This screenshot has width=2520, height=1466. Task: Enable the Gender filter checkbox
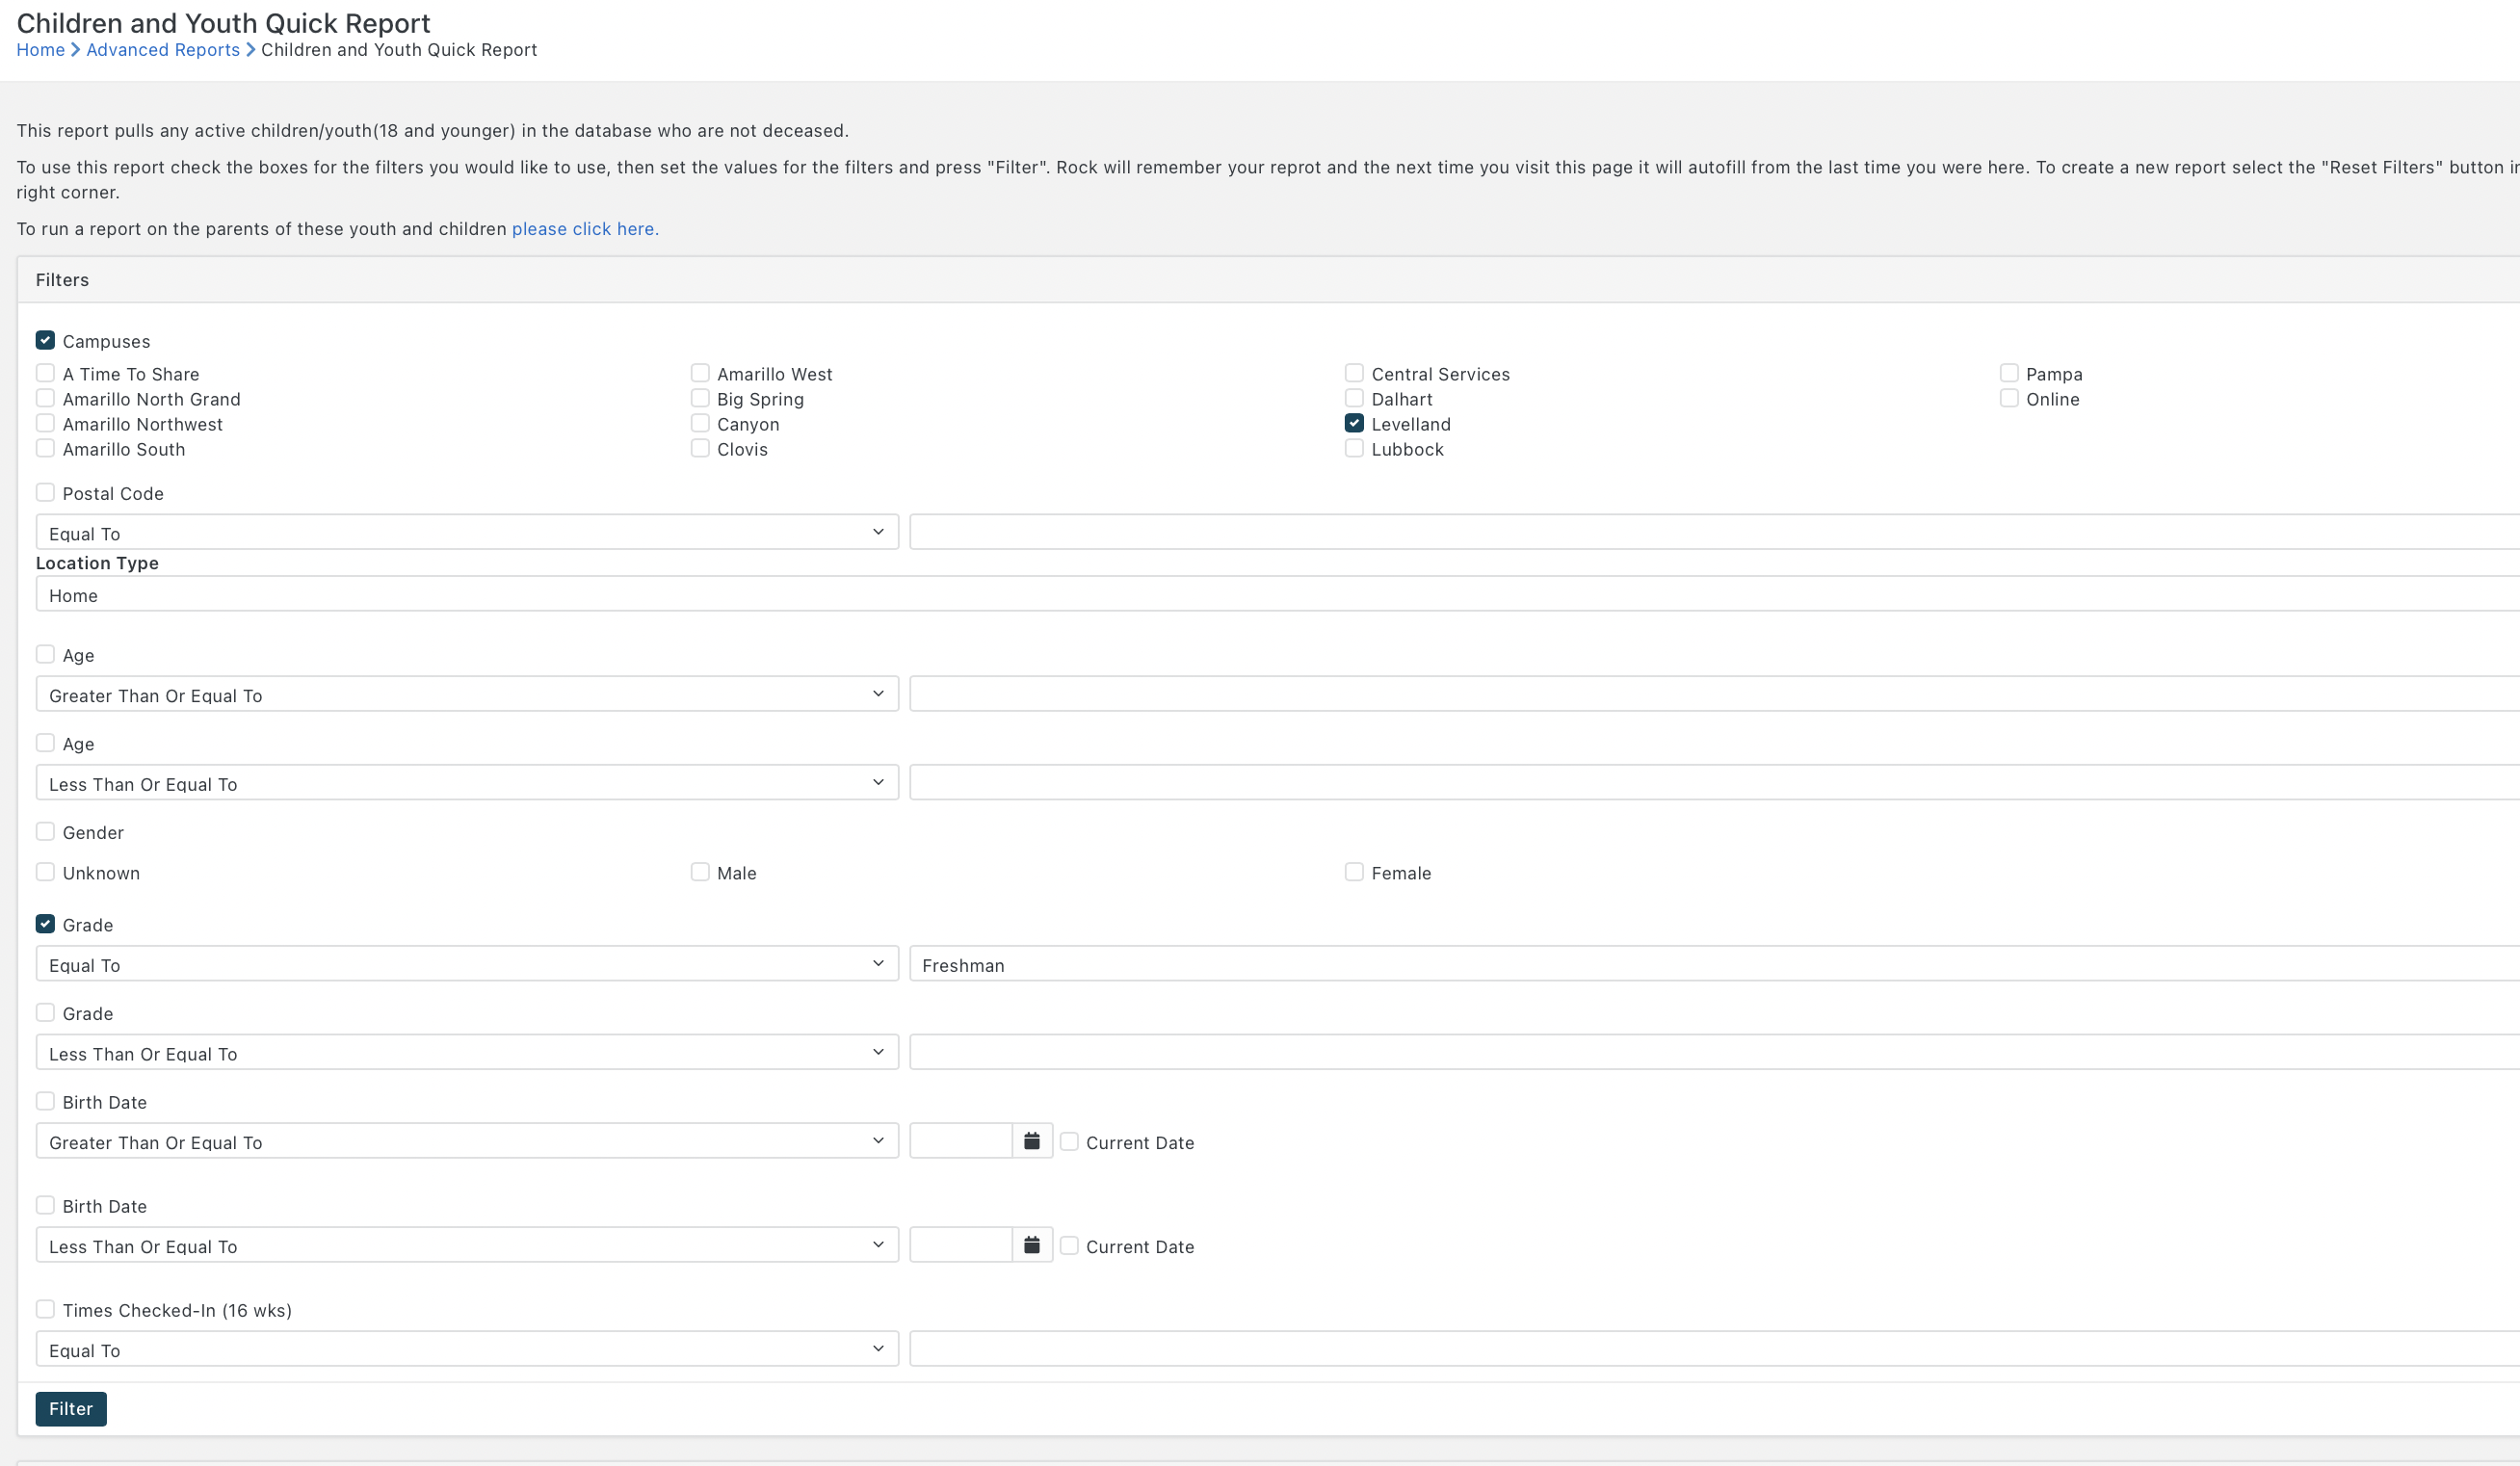coord(45,831)
